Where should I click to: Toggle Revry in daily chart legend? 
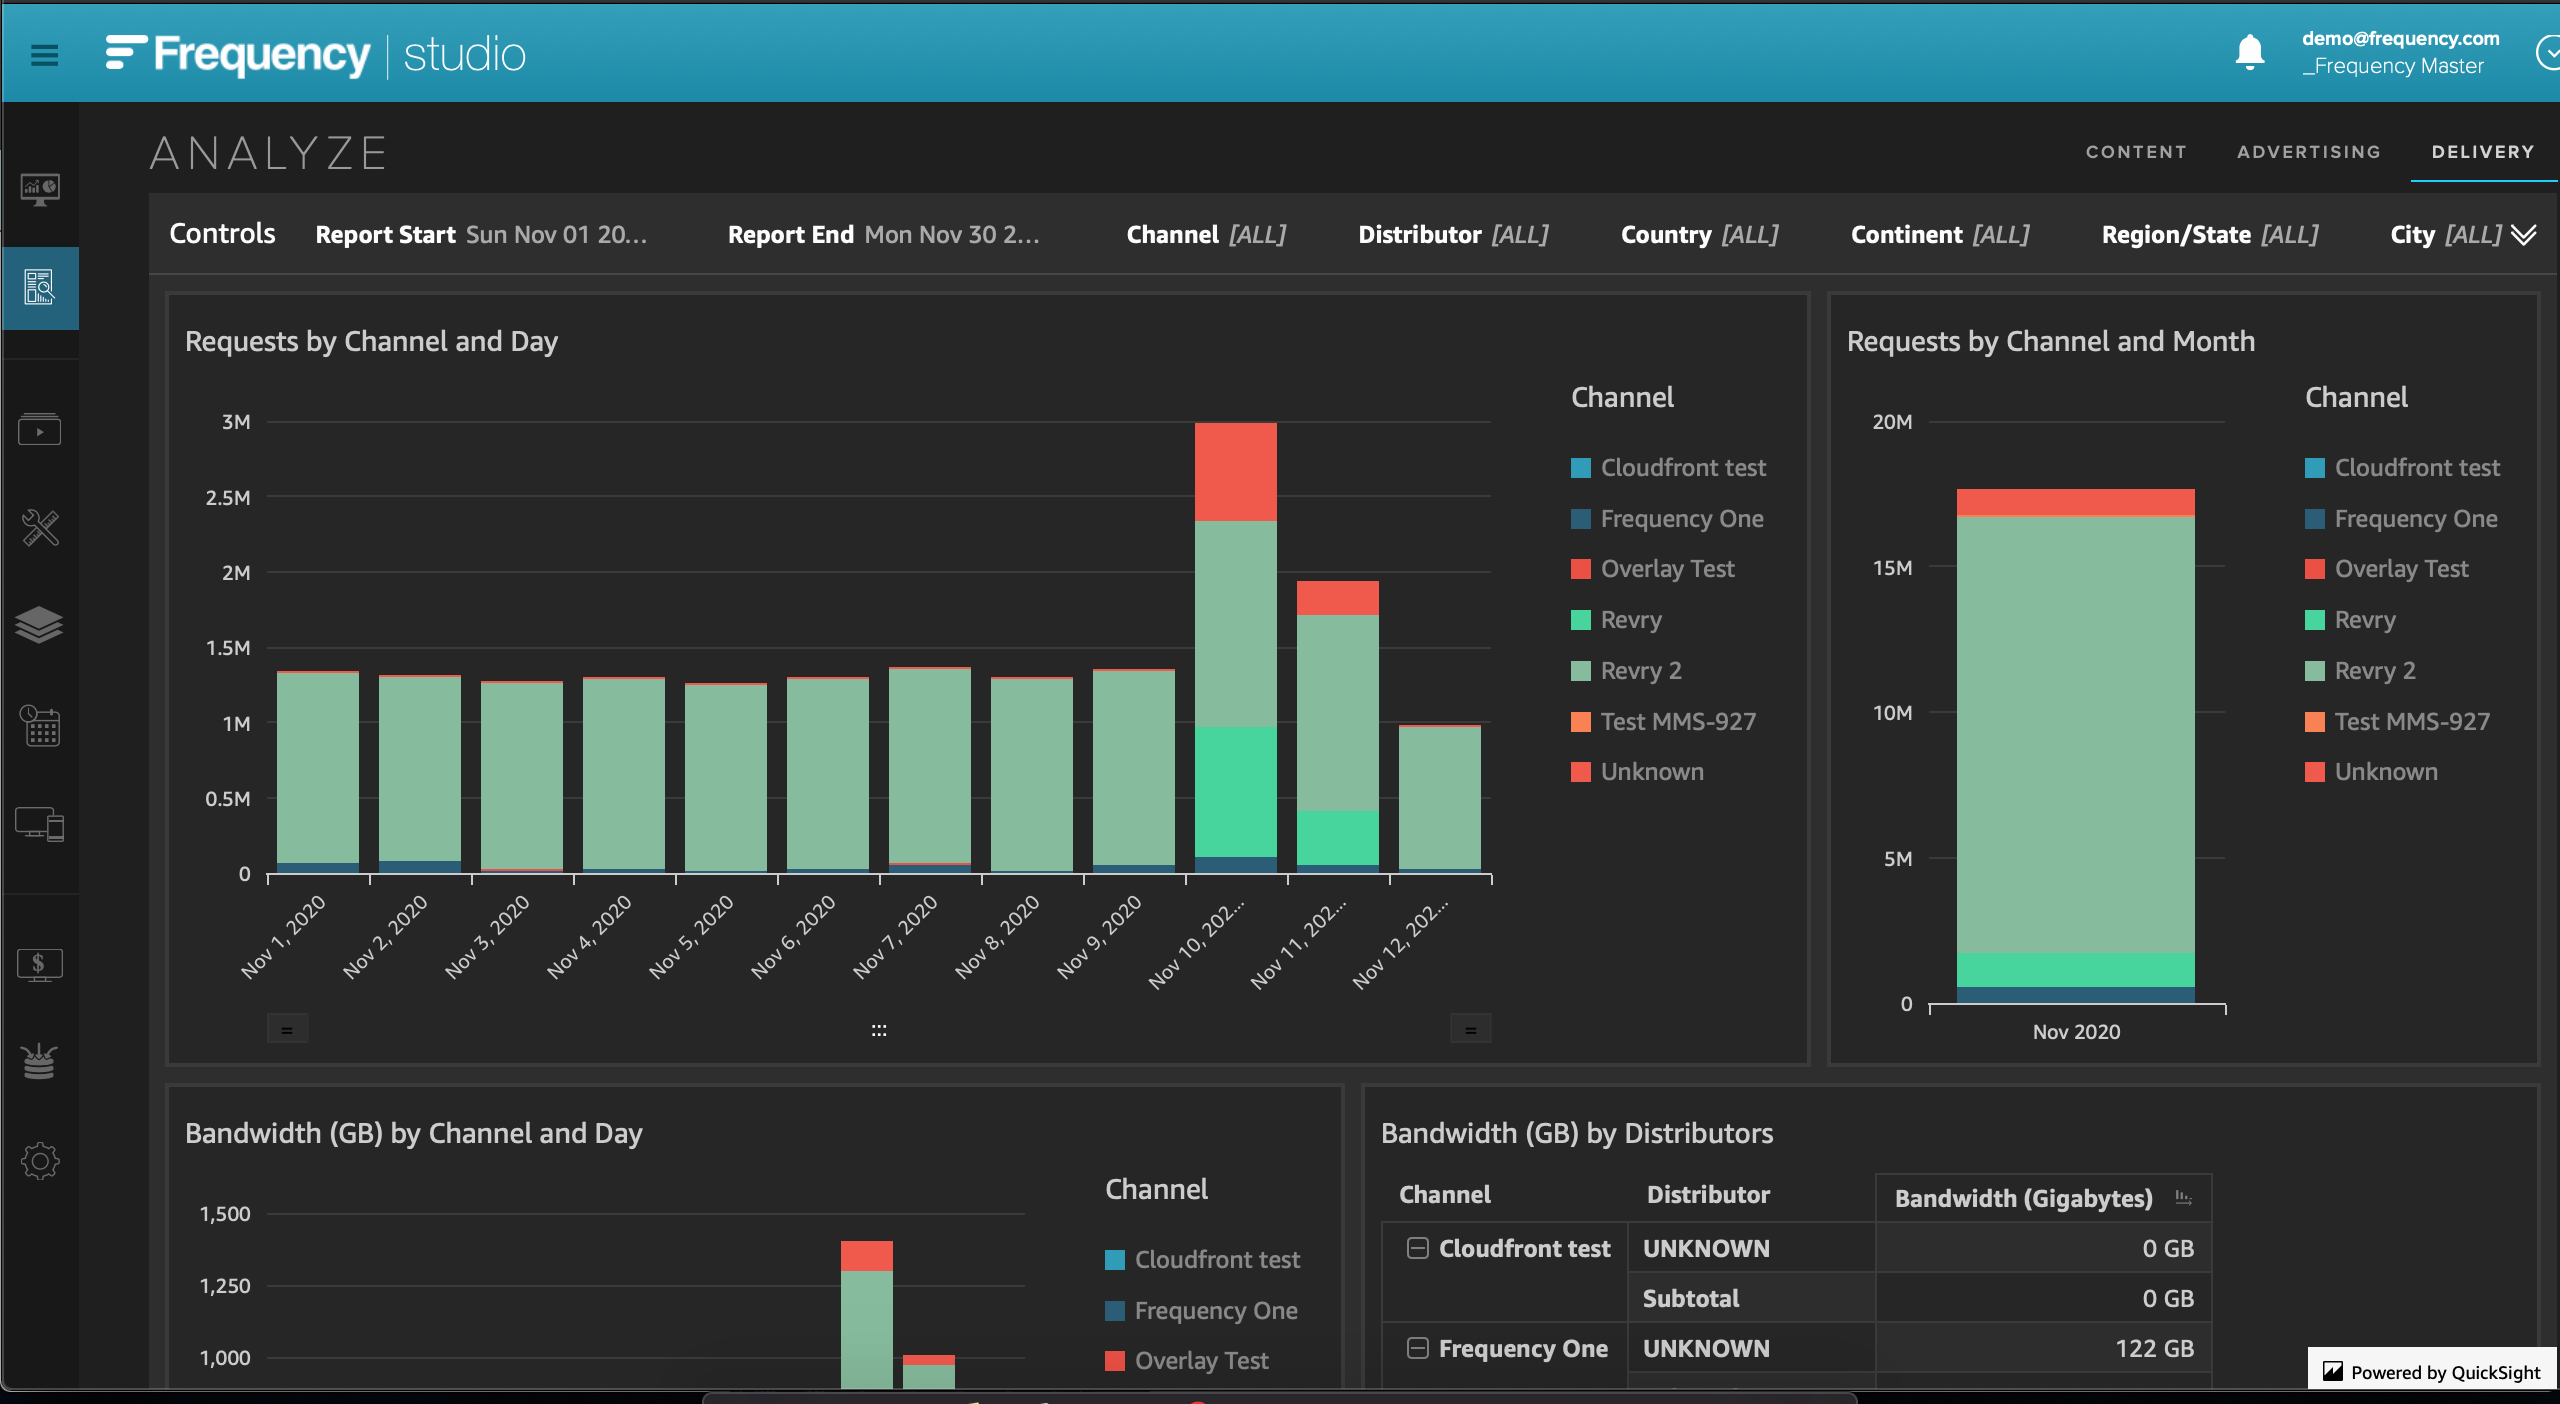[x=1616, y=620]
